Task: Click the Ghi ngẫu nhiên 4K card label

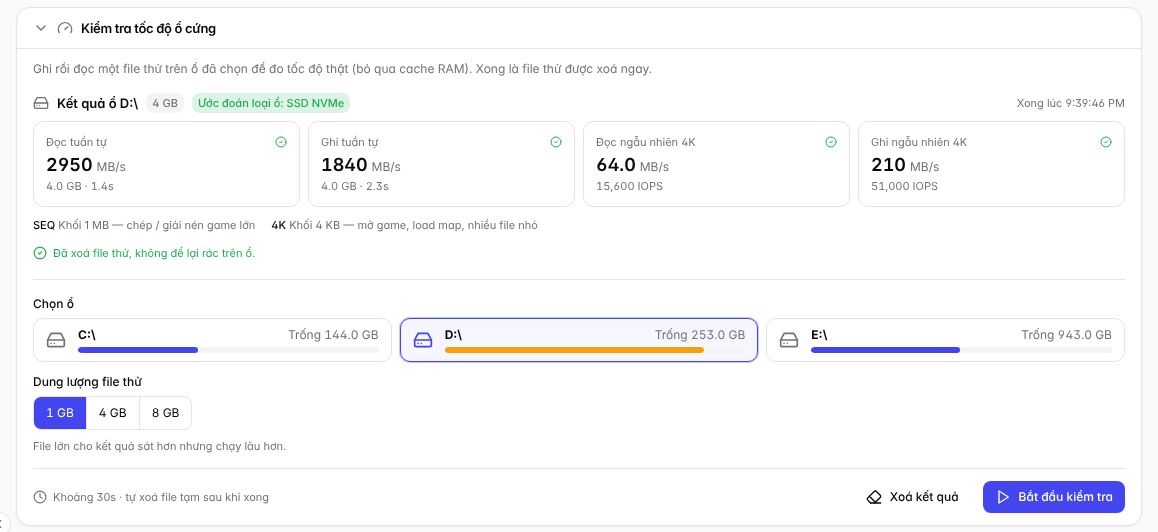Action: (919, 142)
